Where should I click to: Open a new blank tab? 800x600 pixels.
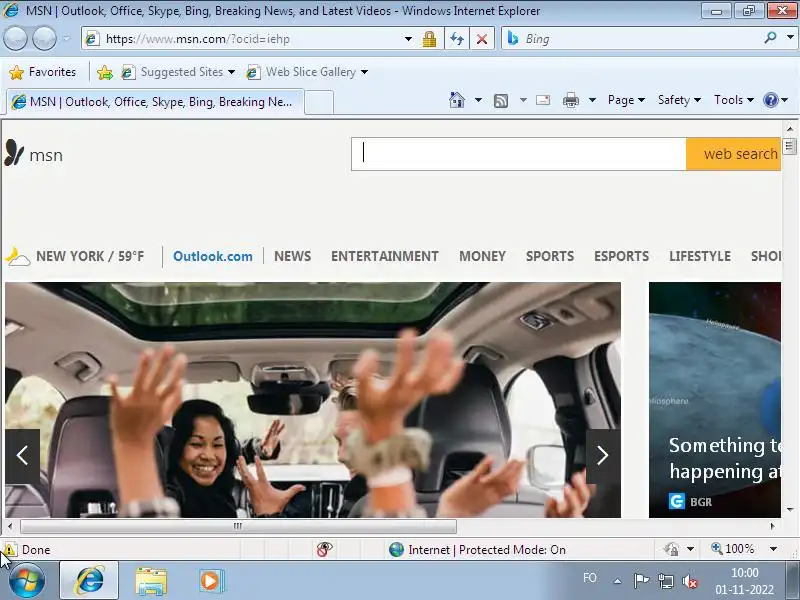click(x=319, y=102)
